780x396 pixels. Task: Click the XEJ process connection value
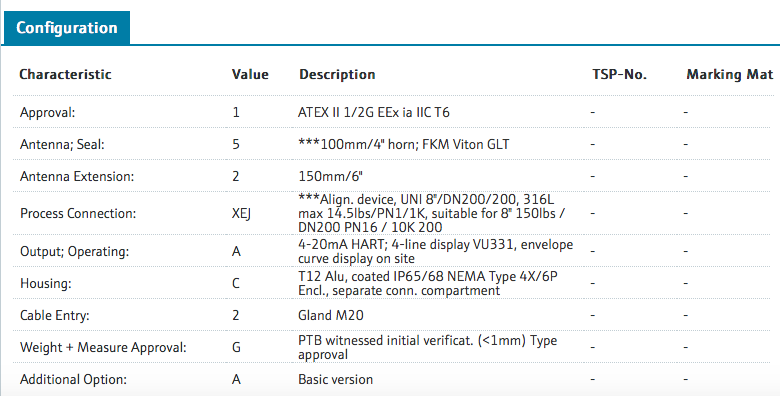tap(241, 214)
